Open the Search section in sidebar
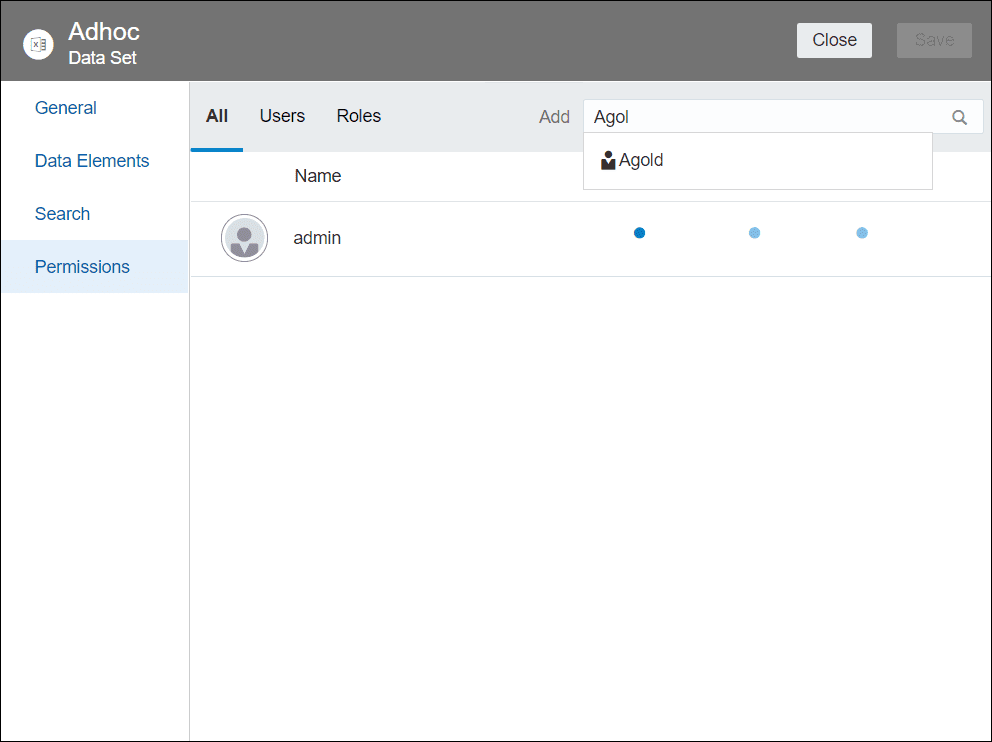 pyautogui.click(x=62, y=214)
